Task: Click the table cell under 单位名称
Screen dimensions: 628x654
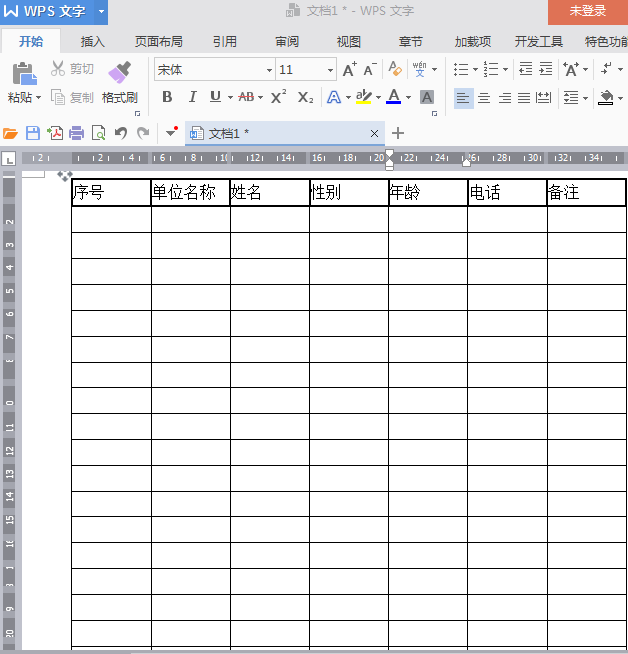Action: (x=190, y=219)
